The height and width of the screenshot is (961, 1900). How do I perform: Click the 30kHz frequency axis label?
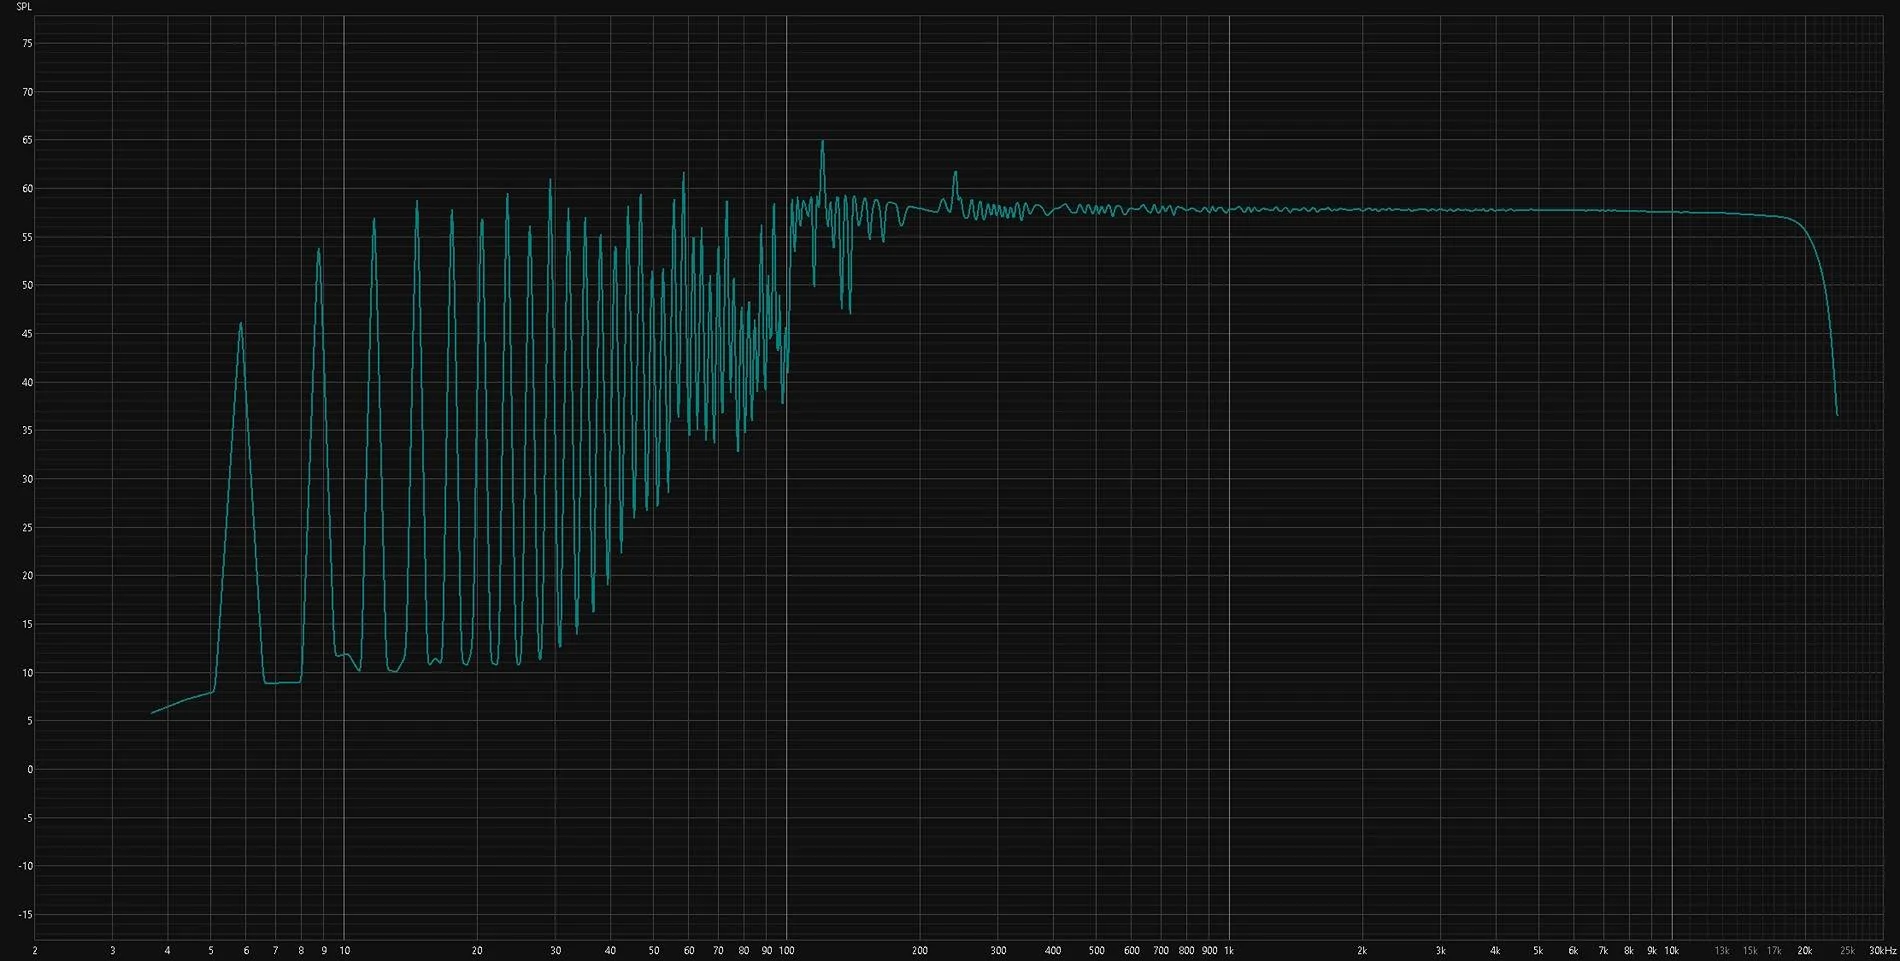1883,951
